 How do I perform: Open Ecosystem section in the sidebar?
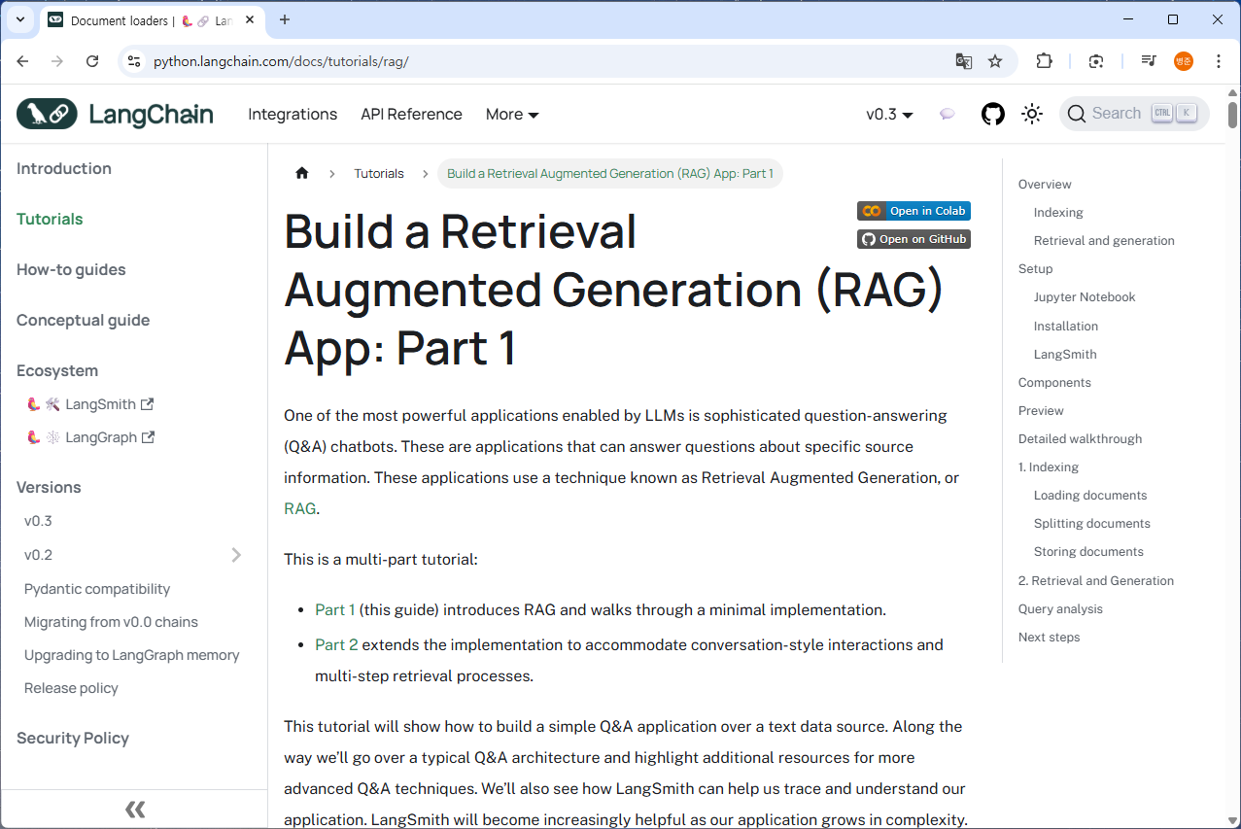(x=57, y=370)
